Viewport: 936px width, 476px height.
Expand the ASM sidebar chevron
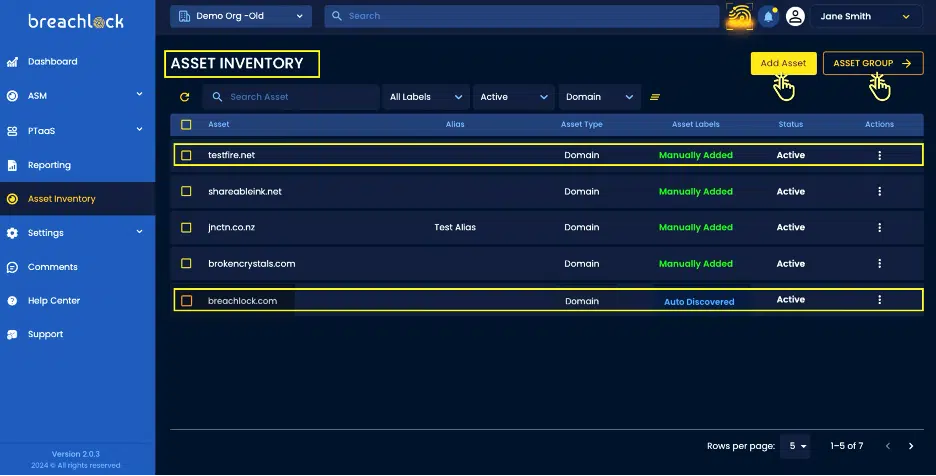139,94
